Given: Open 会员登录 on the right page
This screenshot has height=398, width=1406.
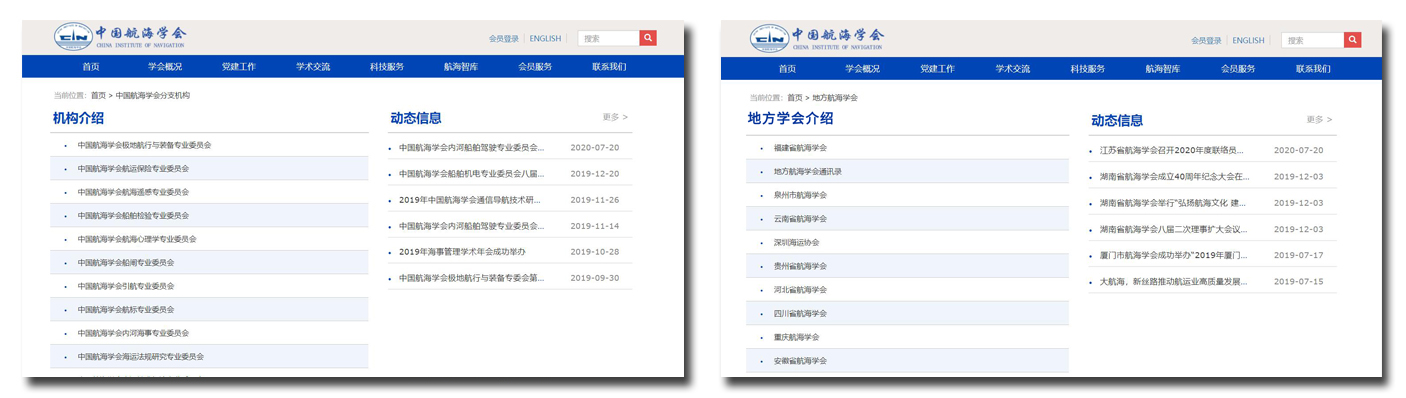Looking at the screenshot, I should click(1206, 41).
